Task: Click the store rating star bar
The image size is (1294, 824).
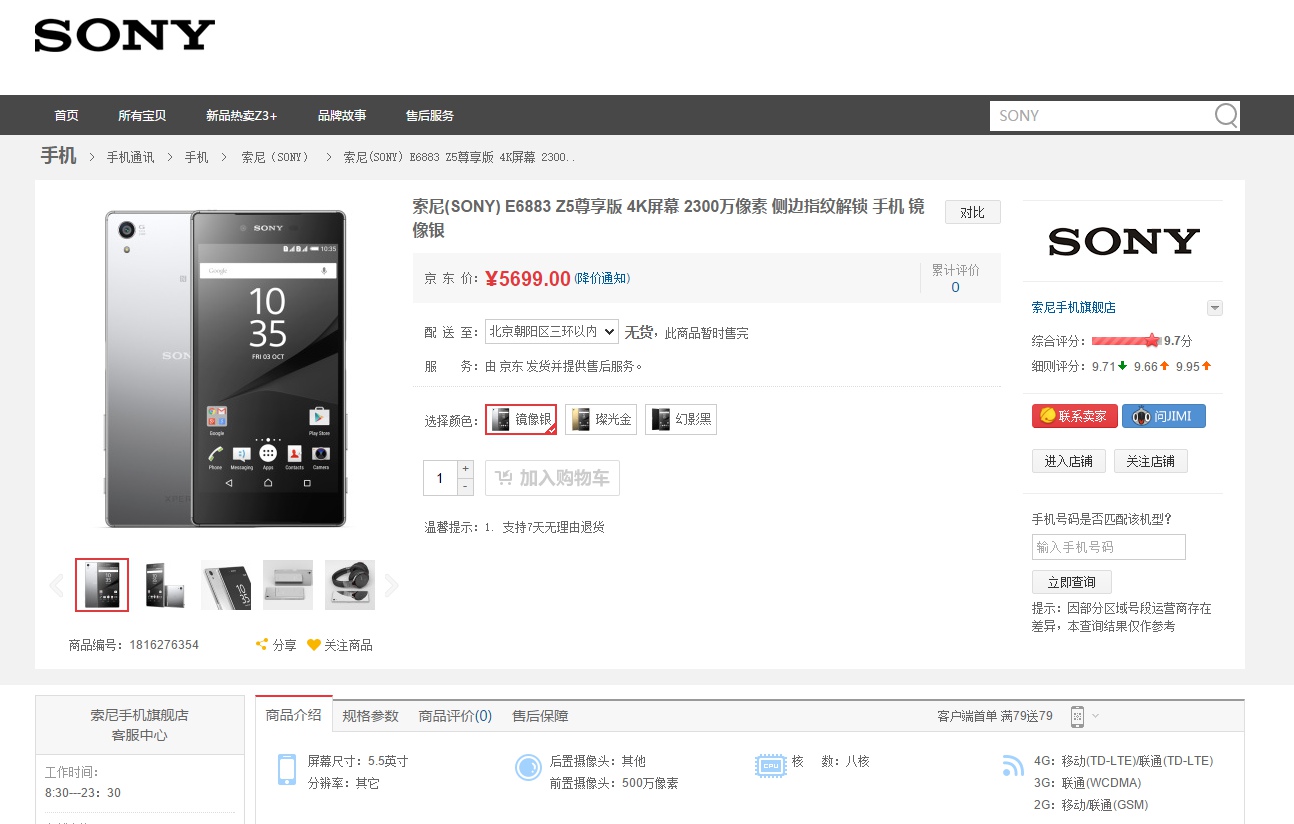Action: pos(1126,341)
